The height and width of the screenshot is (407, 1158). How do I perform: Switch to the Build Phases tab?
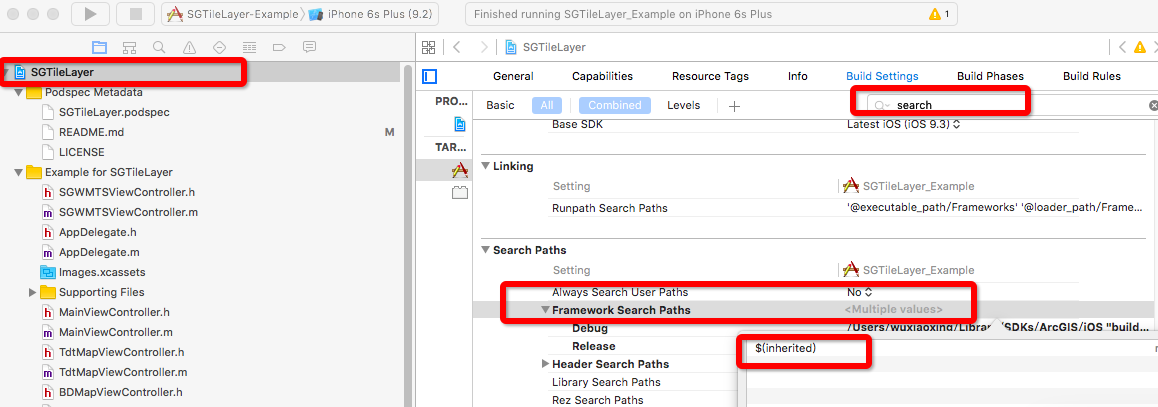[x=990, y=76]
